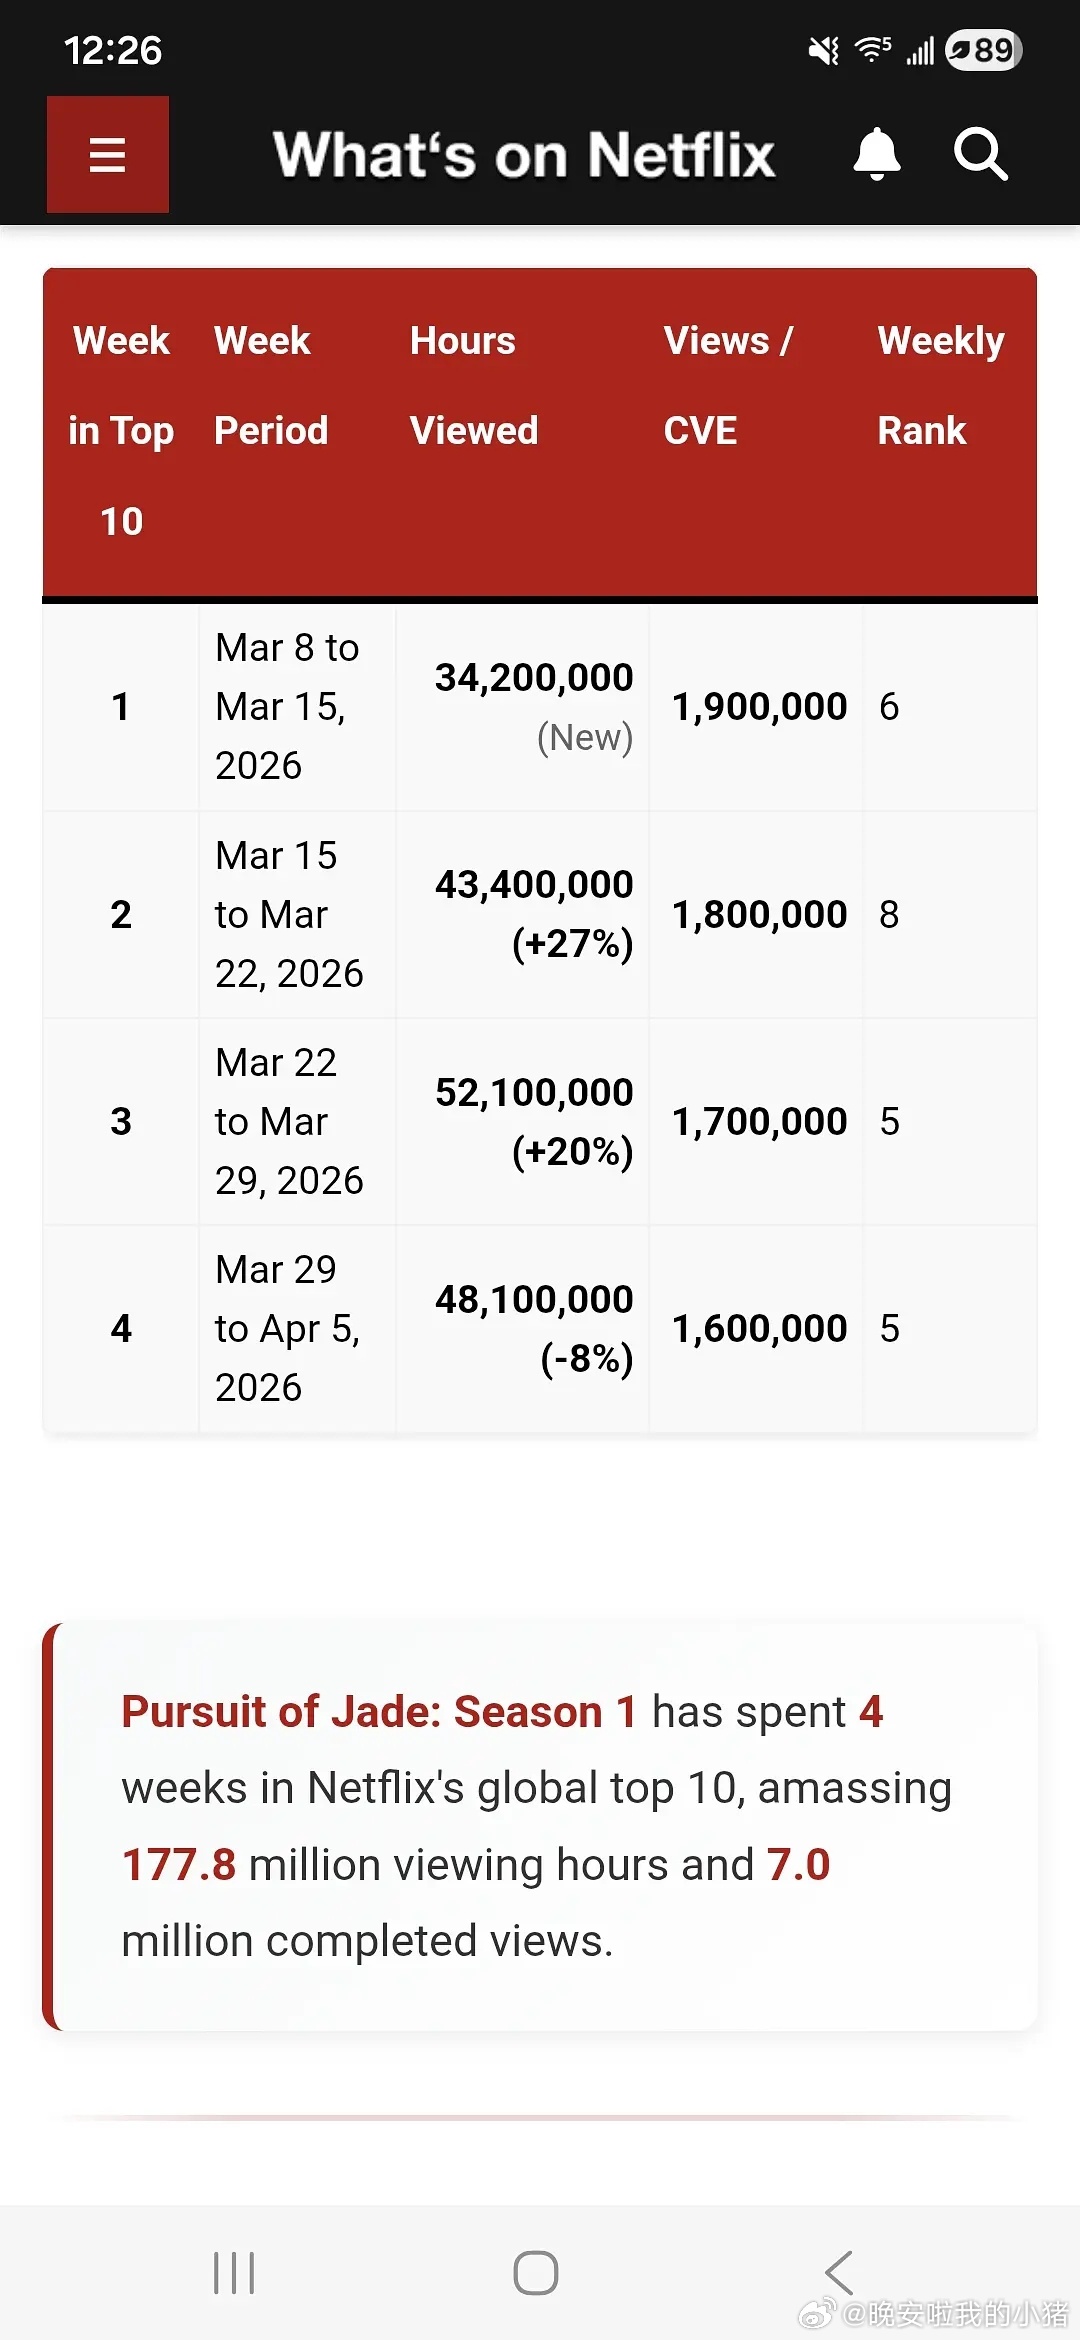Tap the Weekly Rank column header
1080x2340 pixels.
click(940, 386)
